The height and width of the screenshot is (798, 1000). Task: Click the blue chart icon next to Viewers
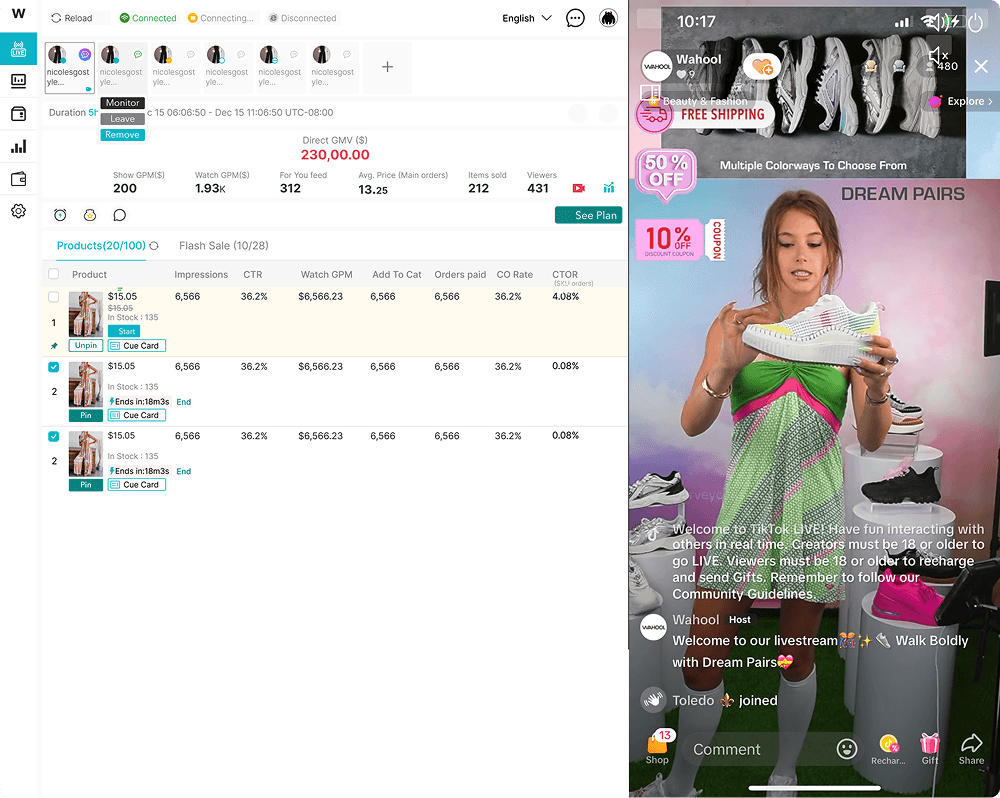[609, 188]
